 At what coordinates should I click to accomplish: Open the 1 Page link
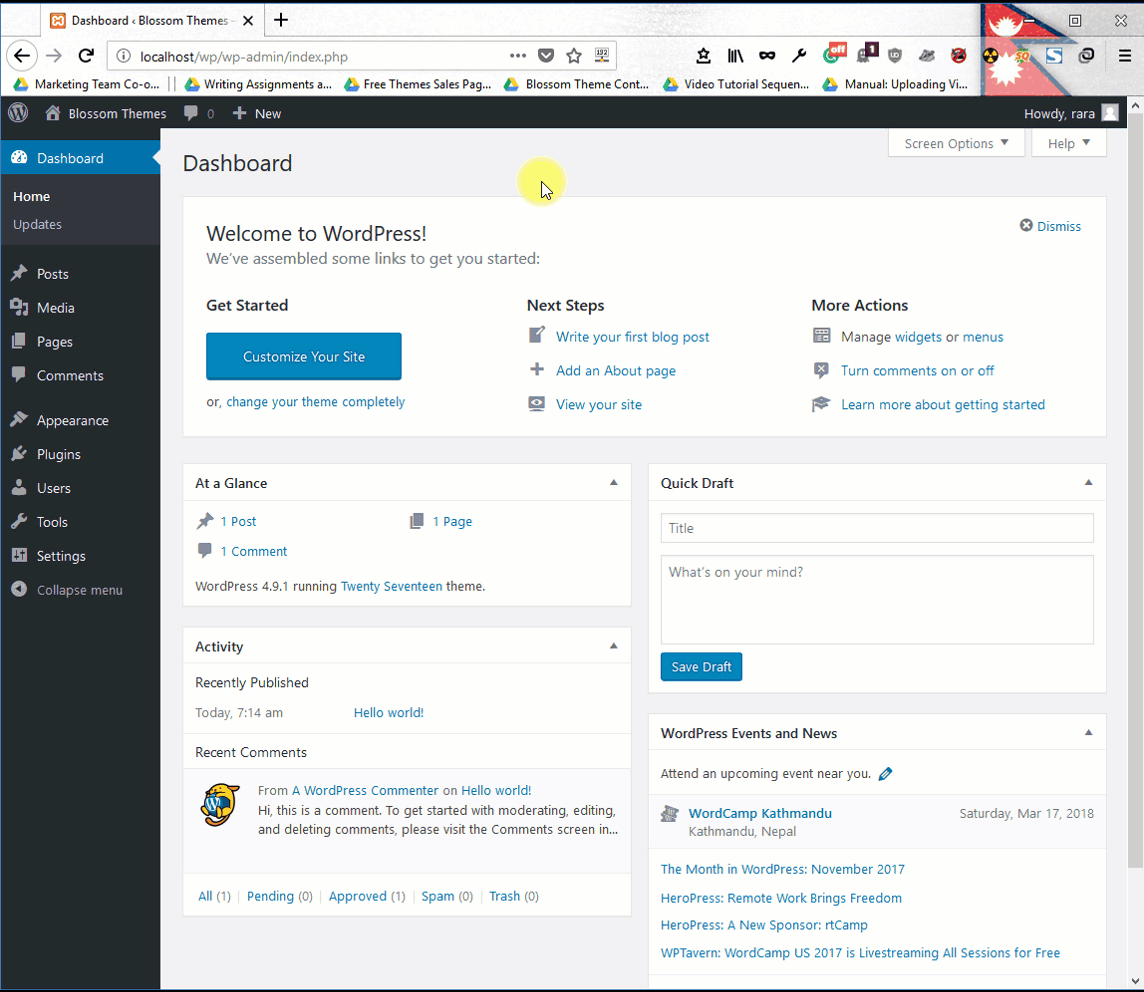(452, 522)
